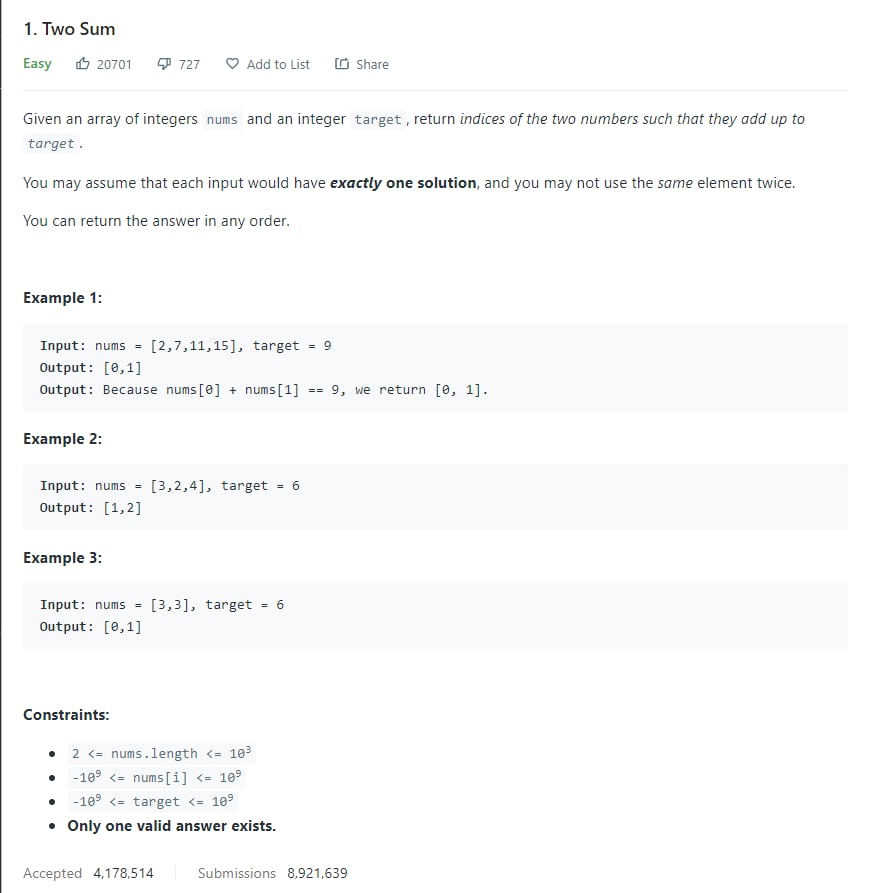869x893 pixels.
Task: Click the thumbs-down dislike icon
Action: [165, 64]
